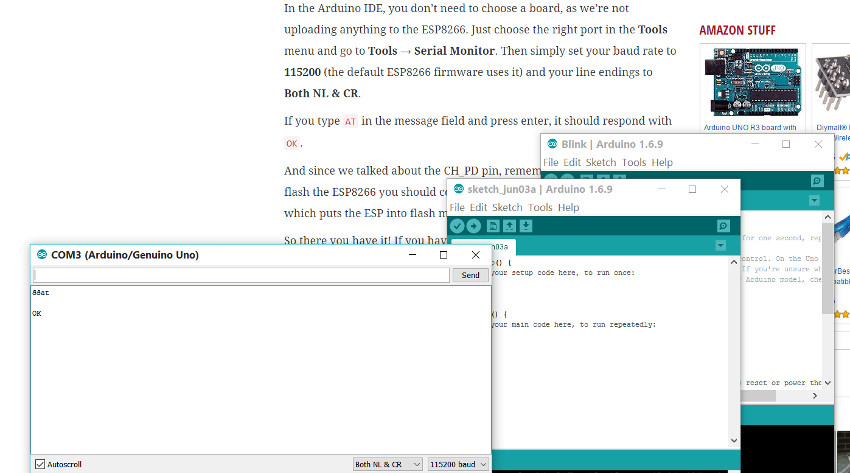This screenshot has width=850, height=473.
Task: Open File menu in Blink window
Action: click(x=551, y=163)
